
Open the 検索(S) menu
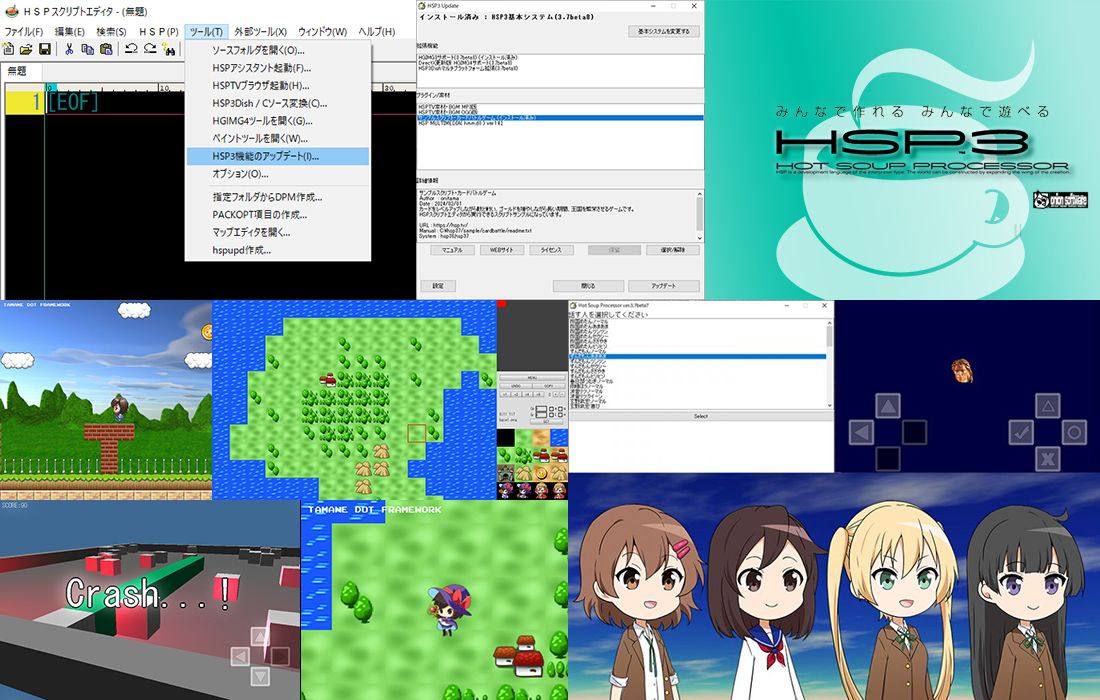pos(111,32)
